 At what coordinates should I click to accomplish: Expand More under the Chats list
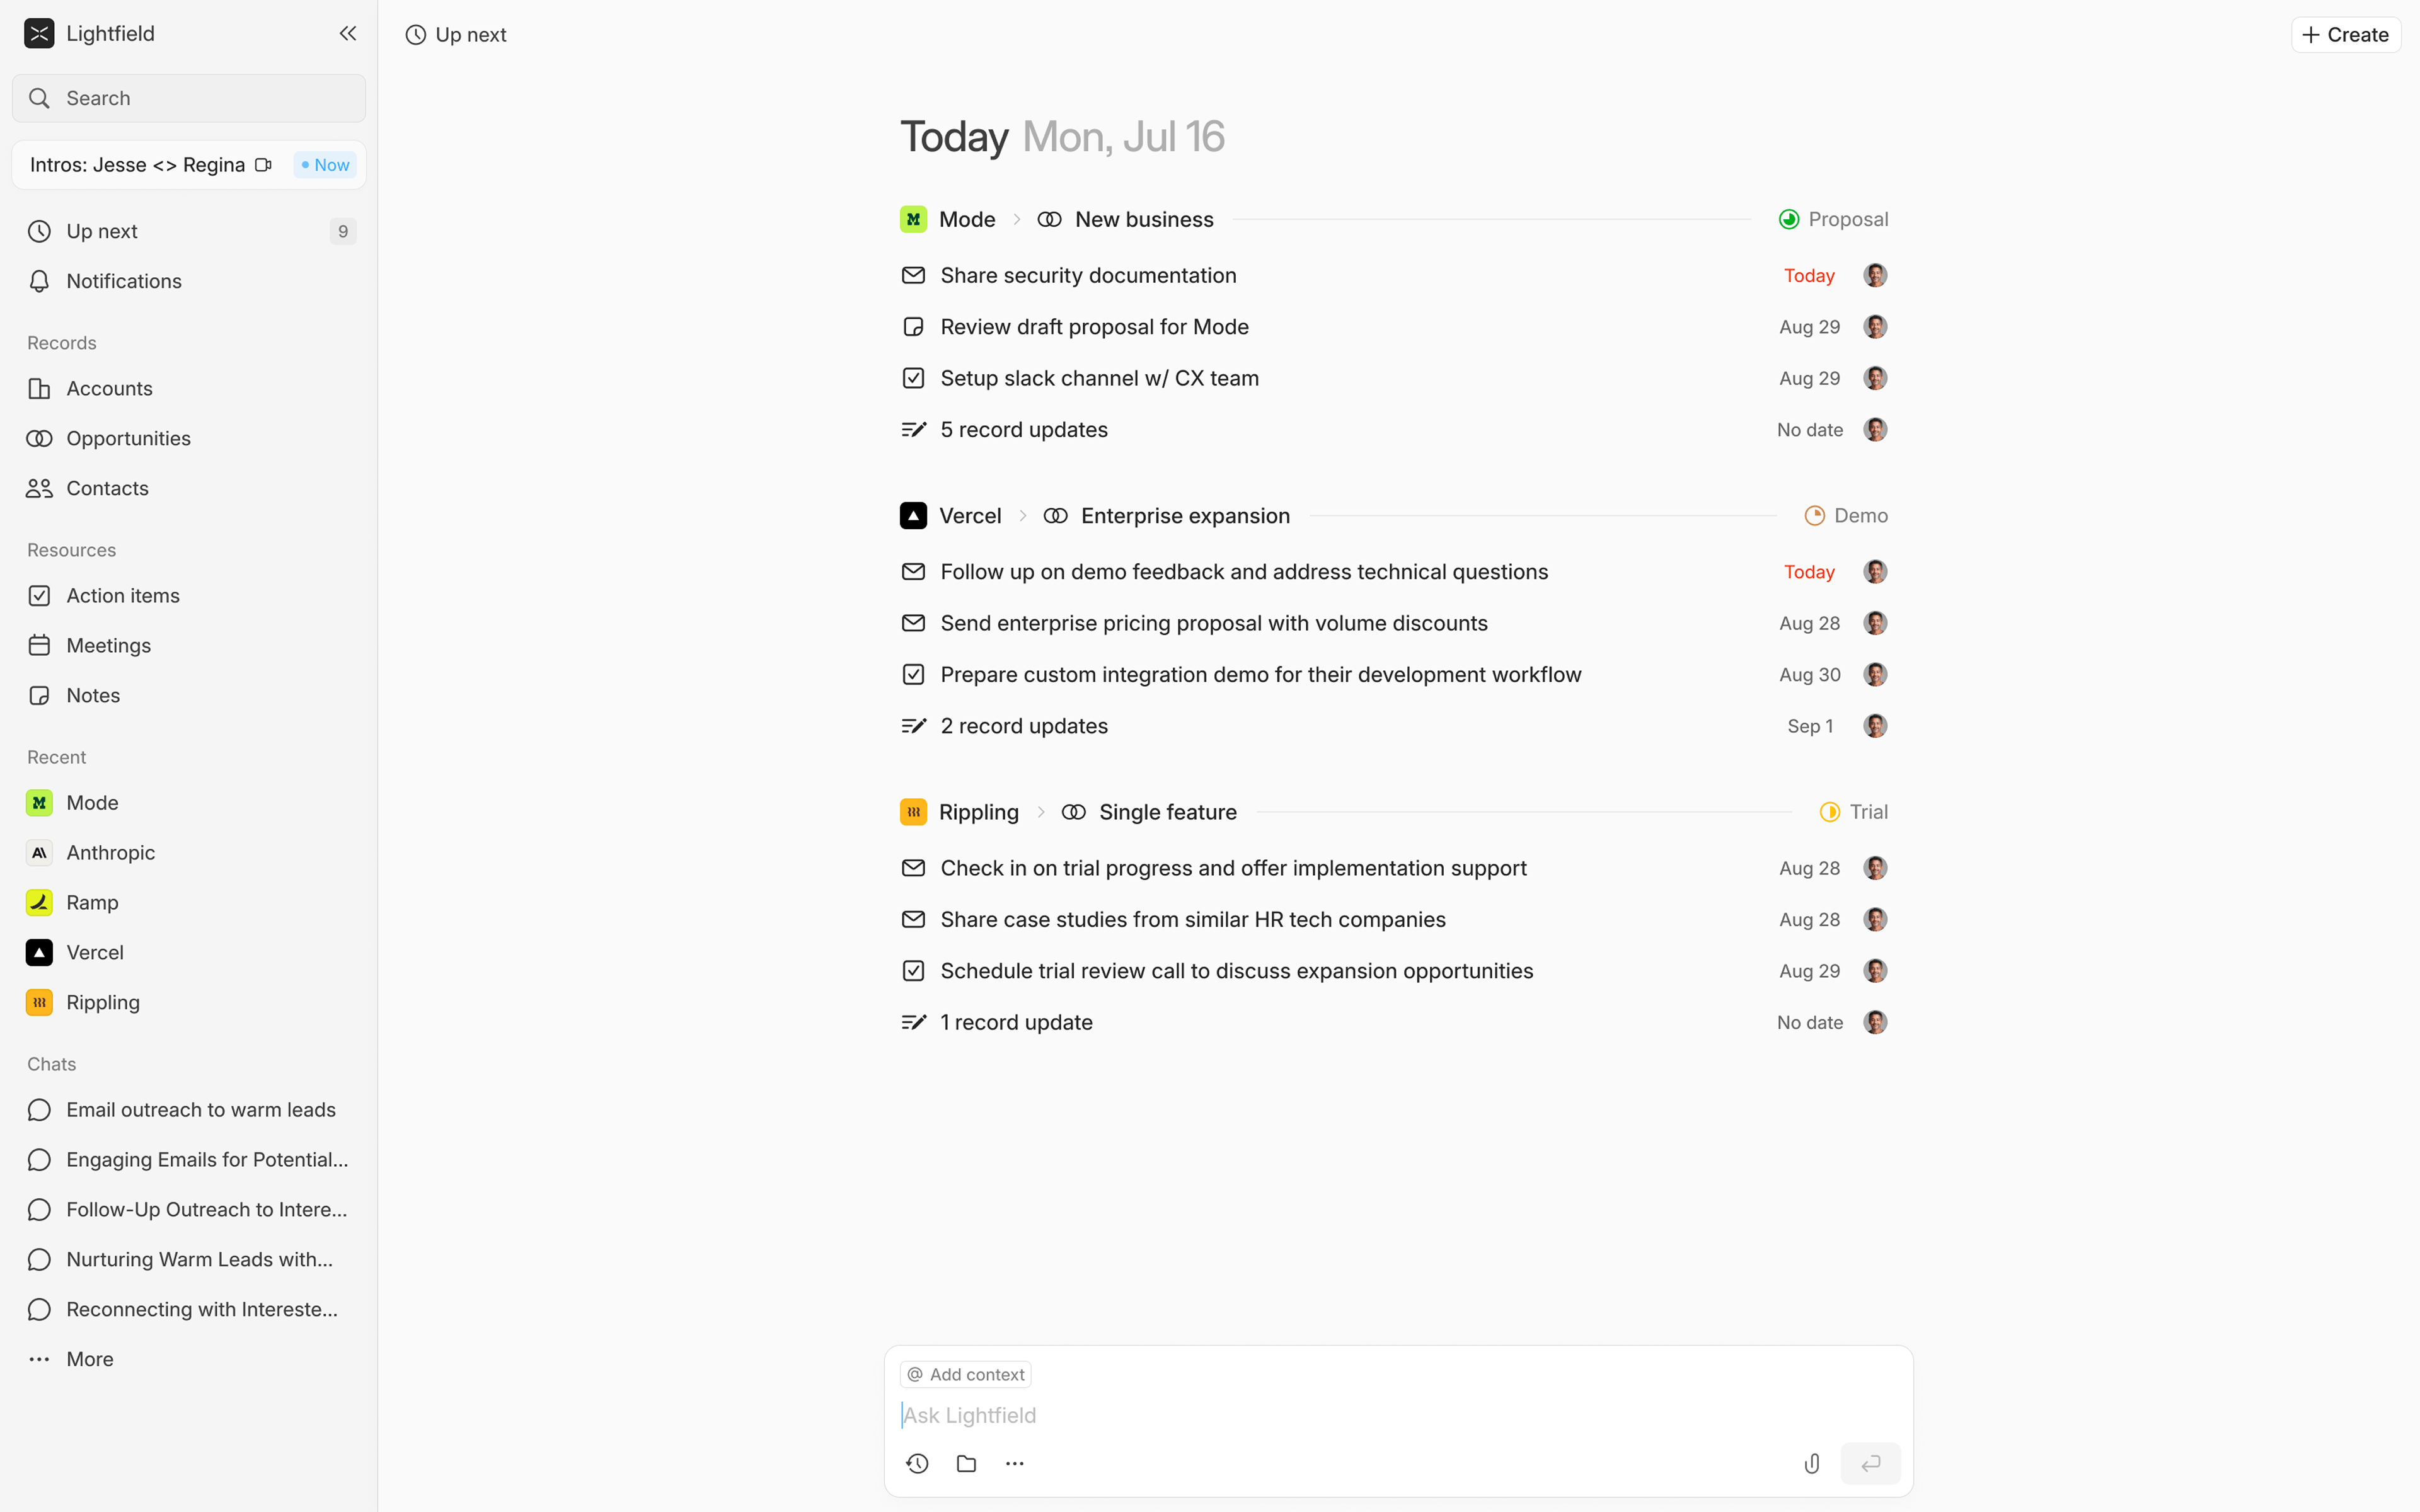88,1358
